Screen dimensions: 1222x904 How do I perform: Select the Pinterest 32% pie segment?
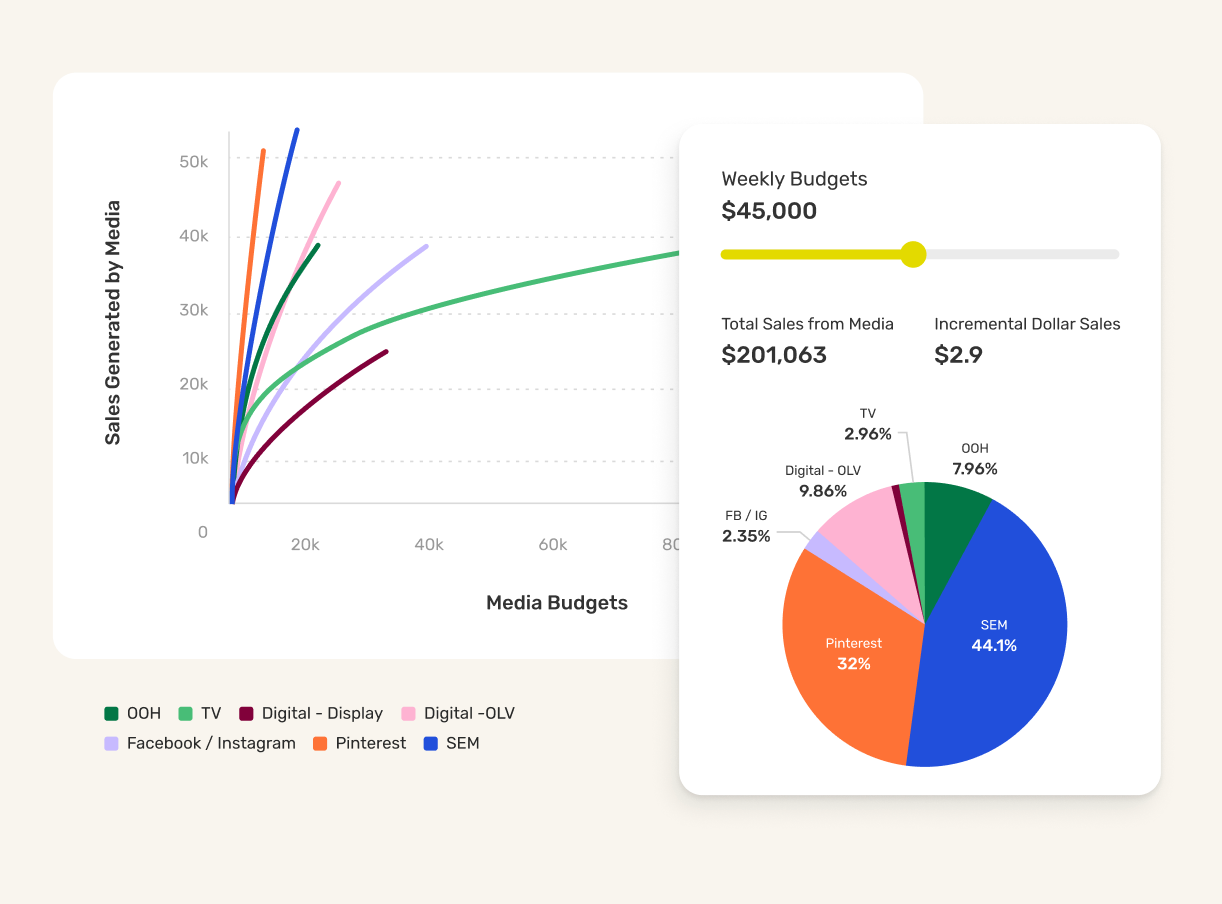coord(855,650)
